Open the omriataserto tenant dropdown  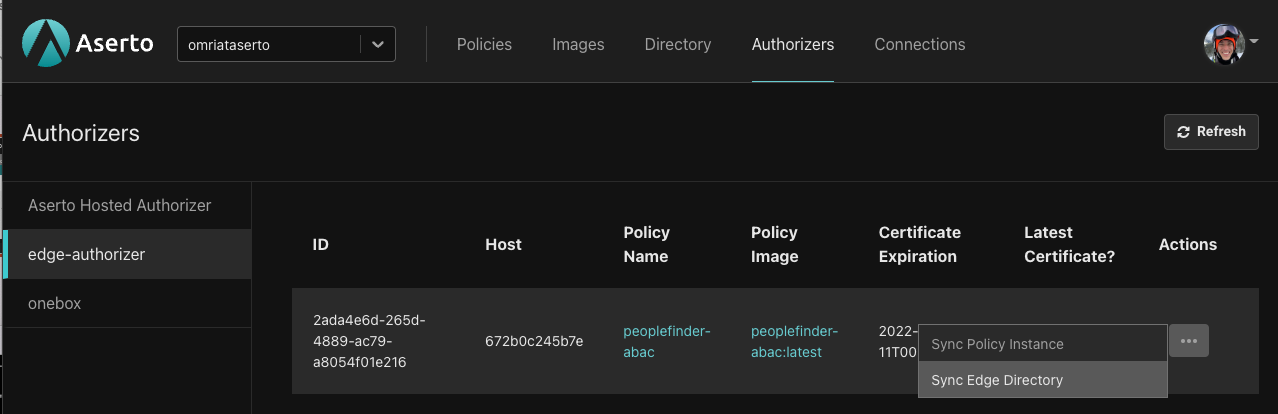click(x=286, y=44)
